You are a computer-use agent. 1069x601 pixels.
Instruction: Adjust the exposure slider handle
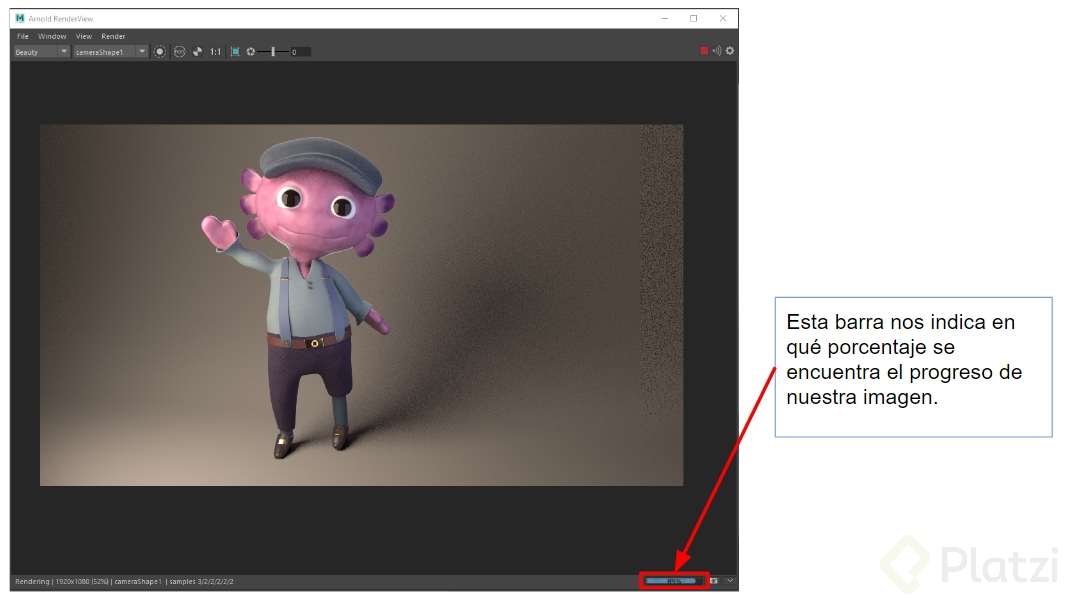273,52
